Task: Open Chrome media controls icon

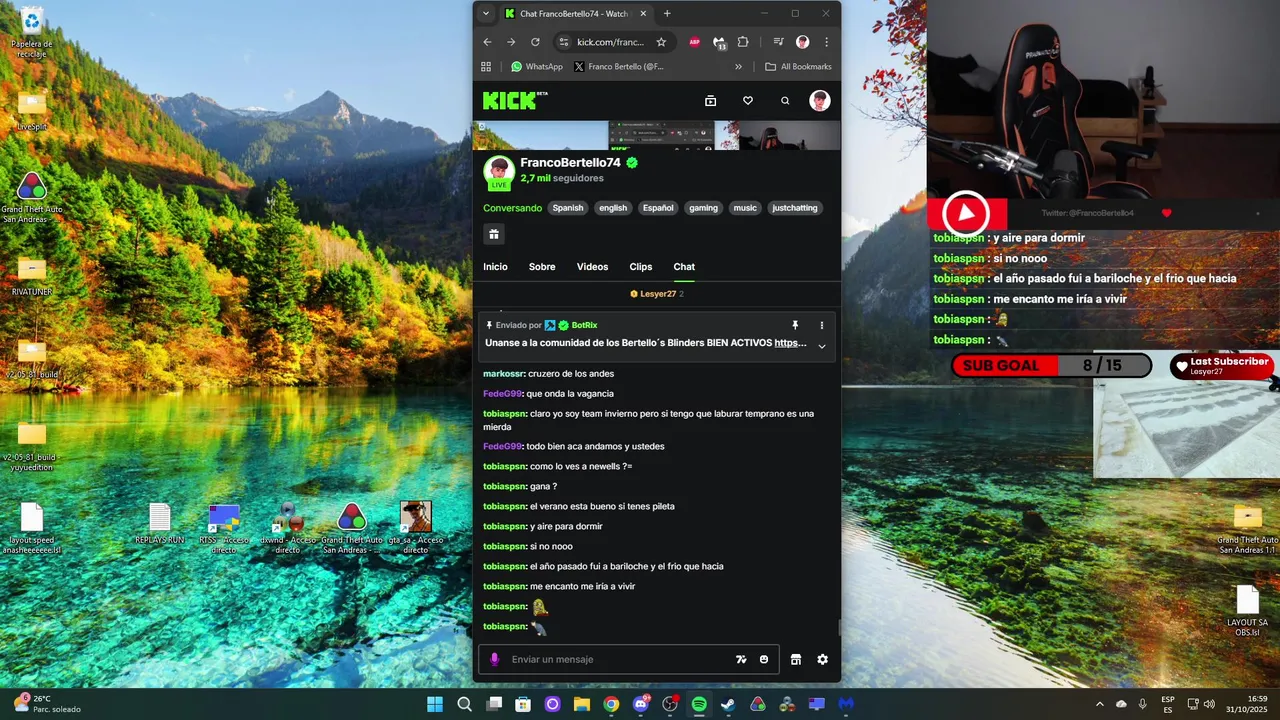Action: coord(778,42)
